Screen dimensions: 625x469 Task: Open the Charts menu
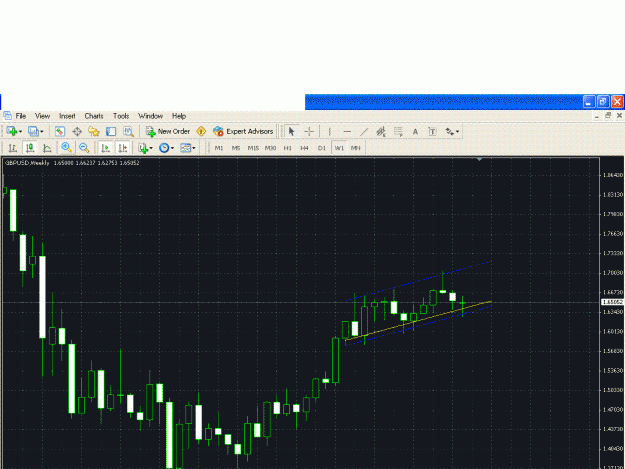(x=94, y=116)
